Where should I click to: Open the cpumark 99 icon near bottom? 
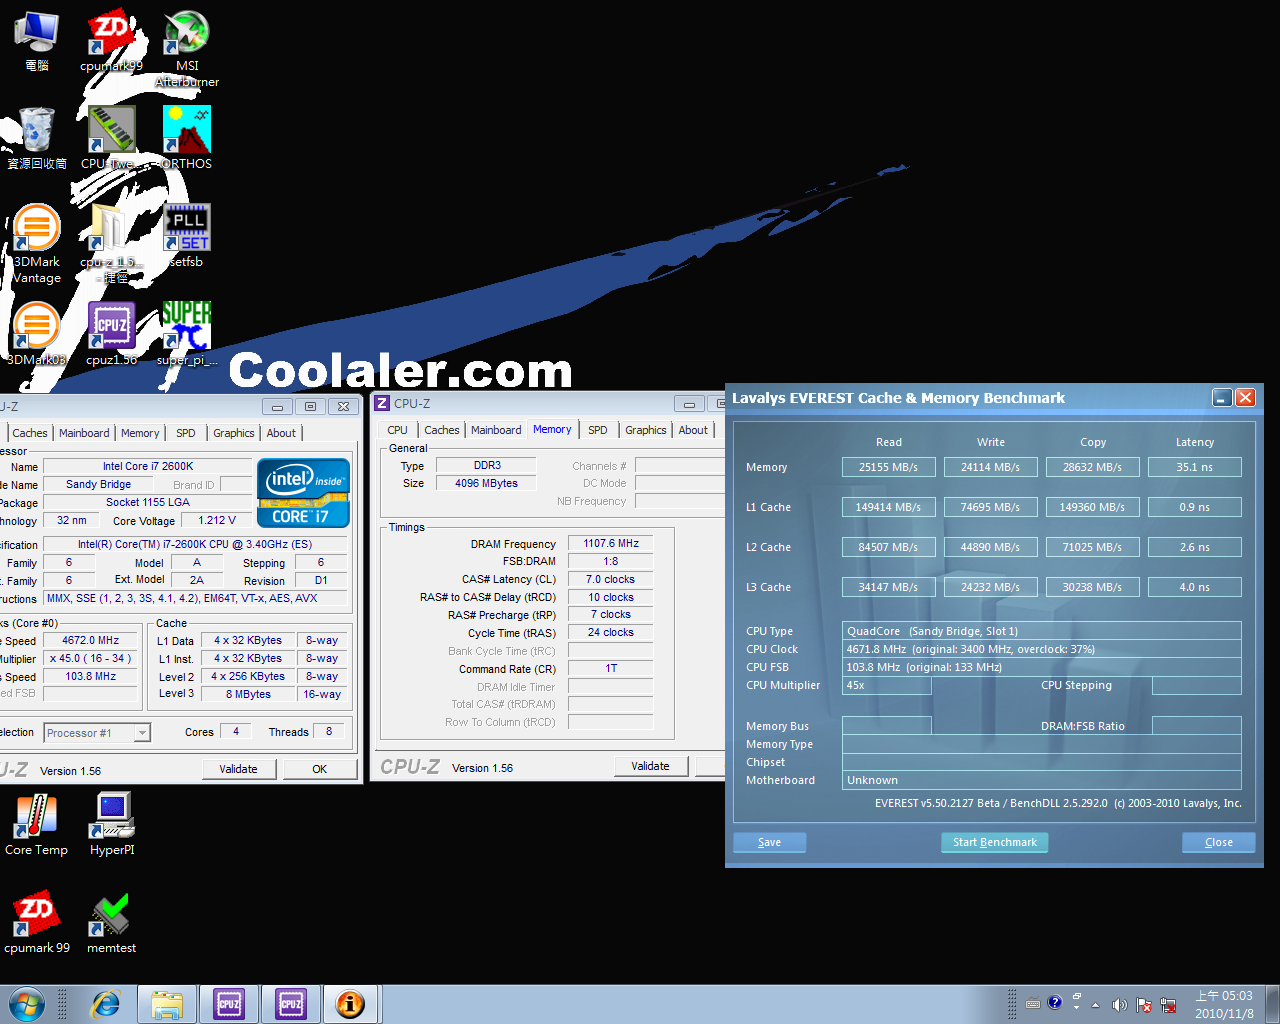37,922
